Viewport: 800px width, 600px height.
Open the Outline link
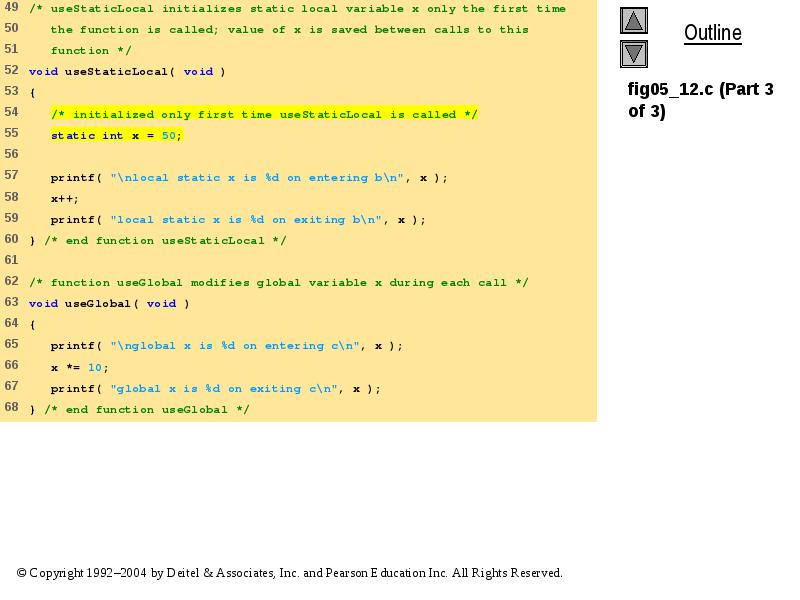(713, 33)
